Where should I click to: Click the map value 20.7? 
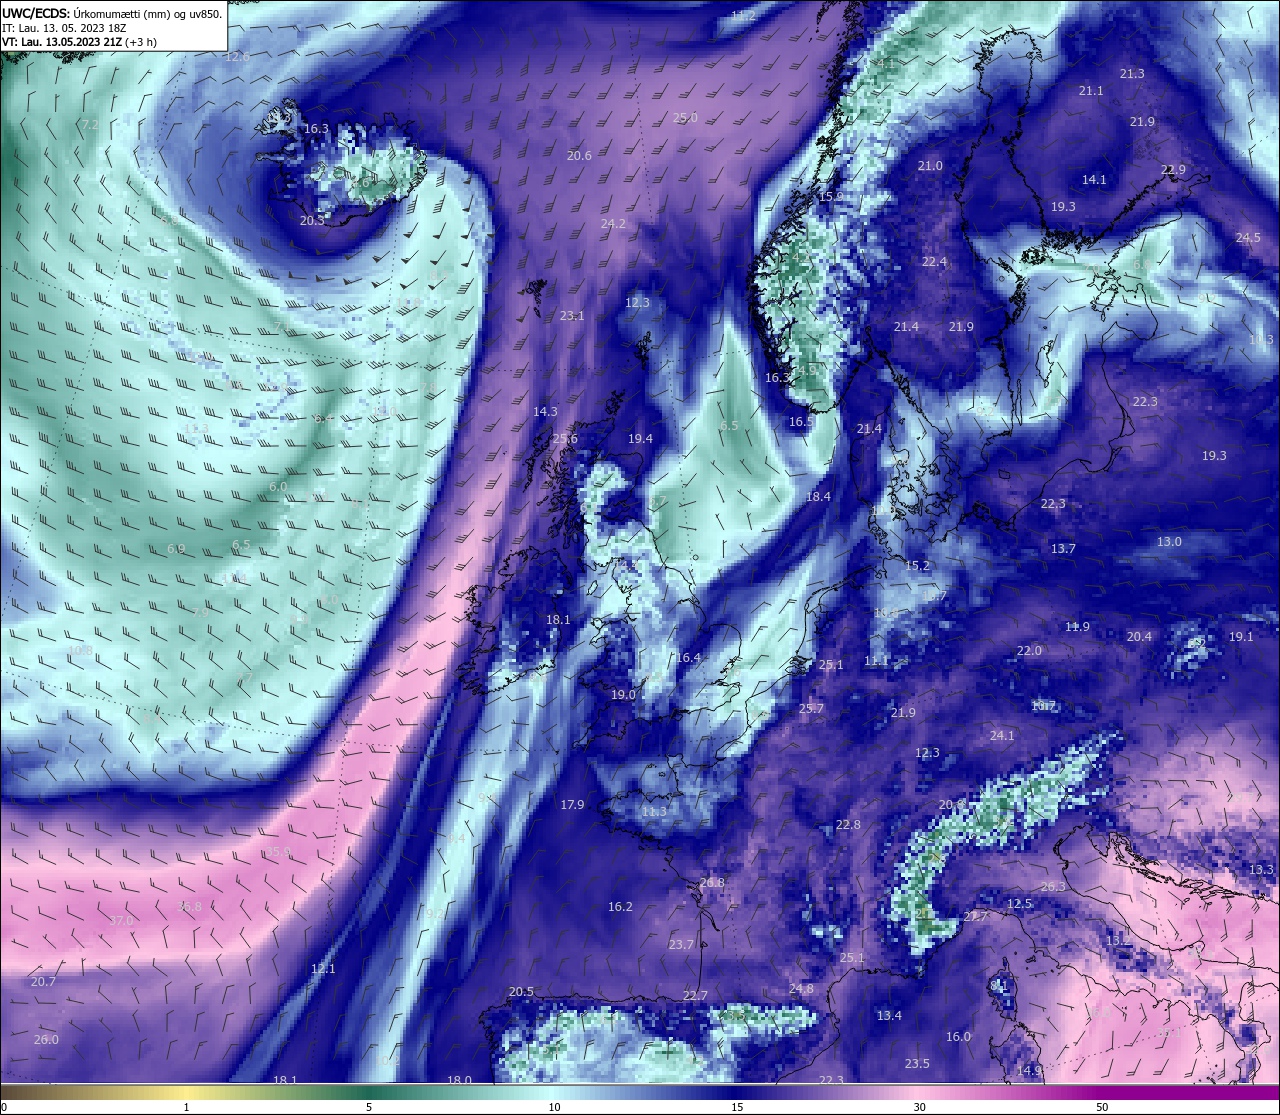click(x=43, y=982)
